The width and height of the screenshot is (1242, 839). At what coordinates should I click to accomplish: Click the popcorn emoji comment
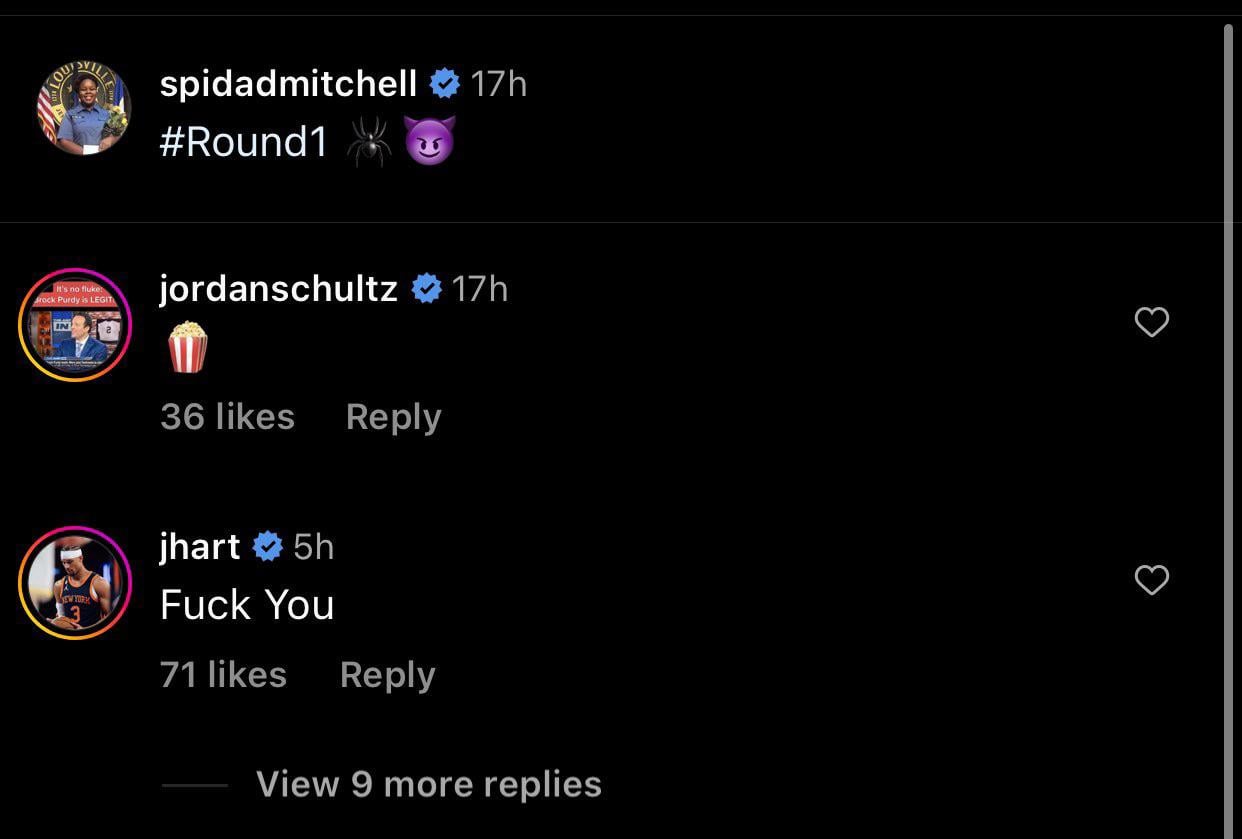tap(187, 347)
